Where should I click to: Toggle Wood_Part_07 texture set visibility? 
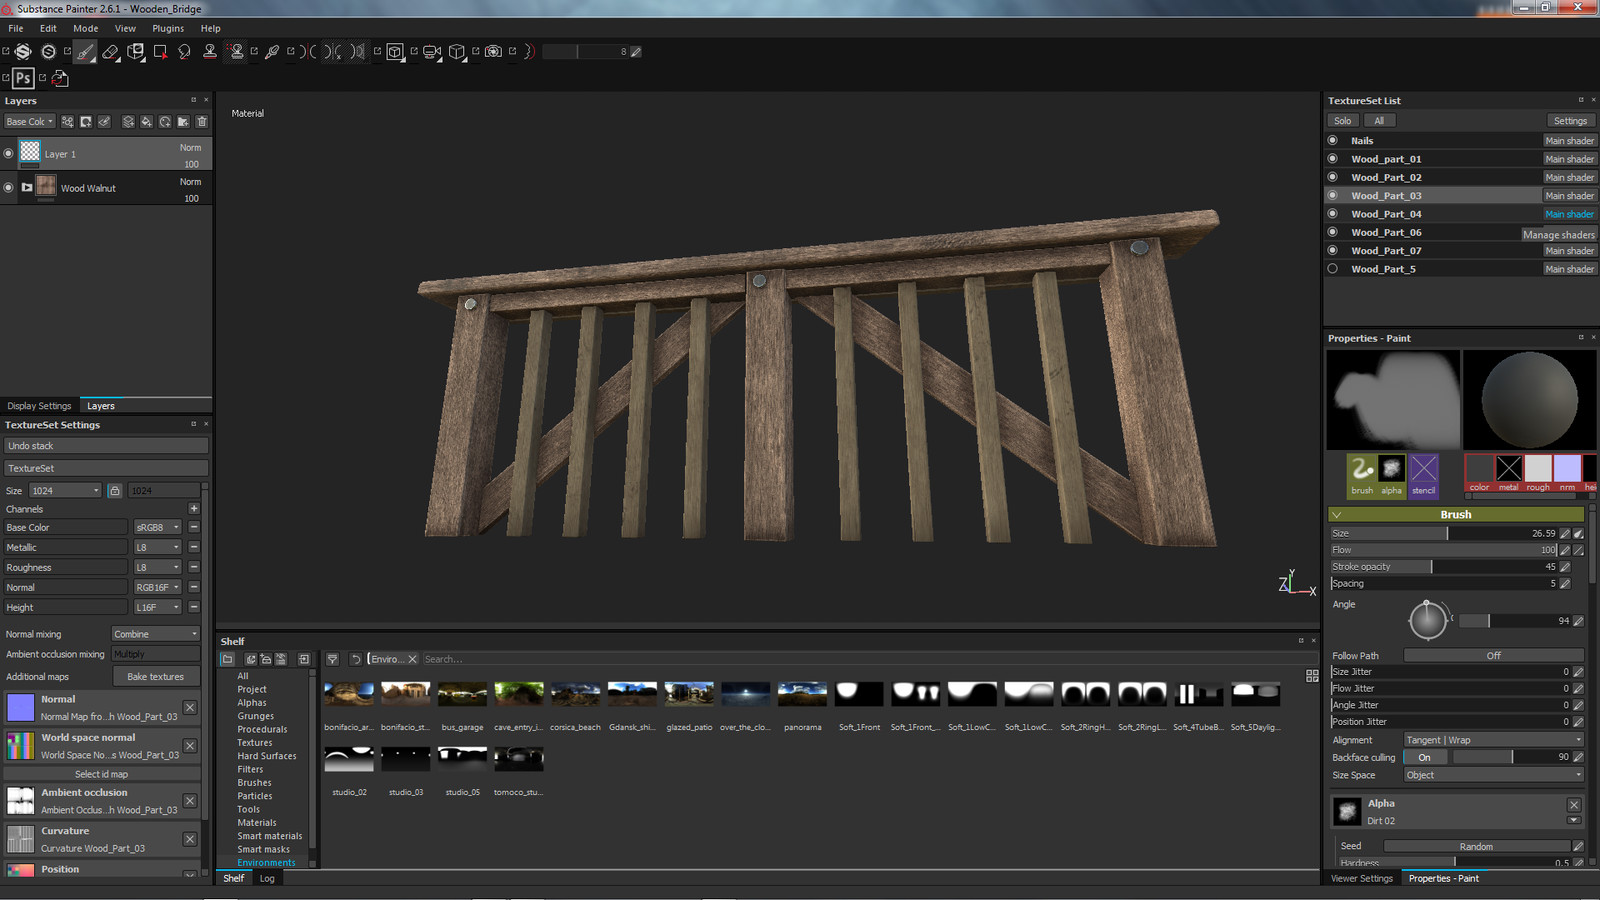point(1332,251)
